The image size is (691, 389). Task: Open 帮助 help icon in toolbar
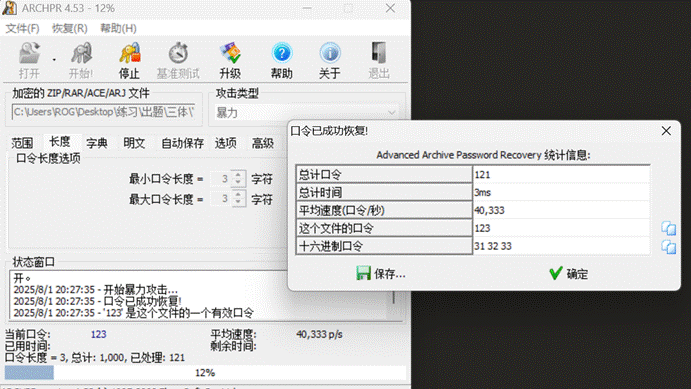click(x=282, y=53)
